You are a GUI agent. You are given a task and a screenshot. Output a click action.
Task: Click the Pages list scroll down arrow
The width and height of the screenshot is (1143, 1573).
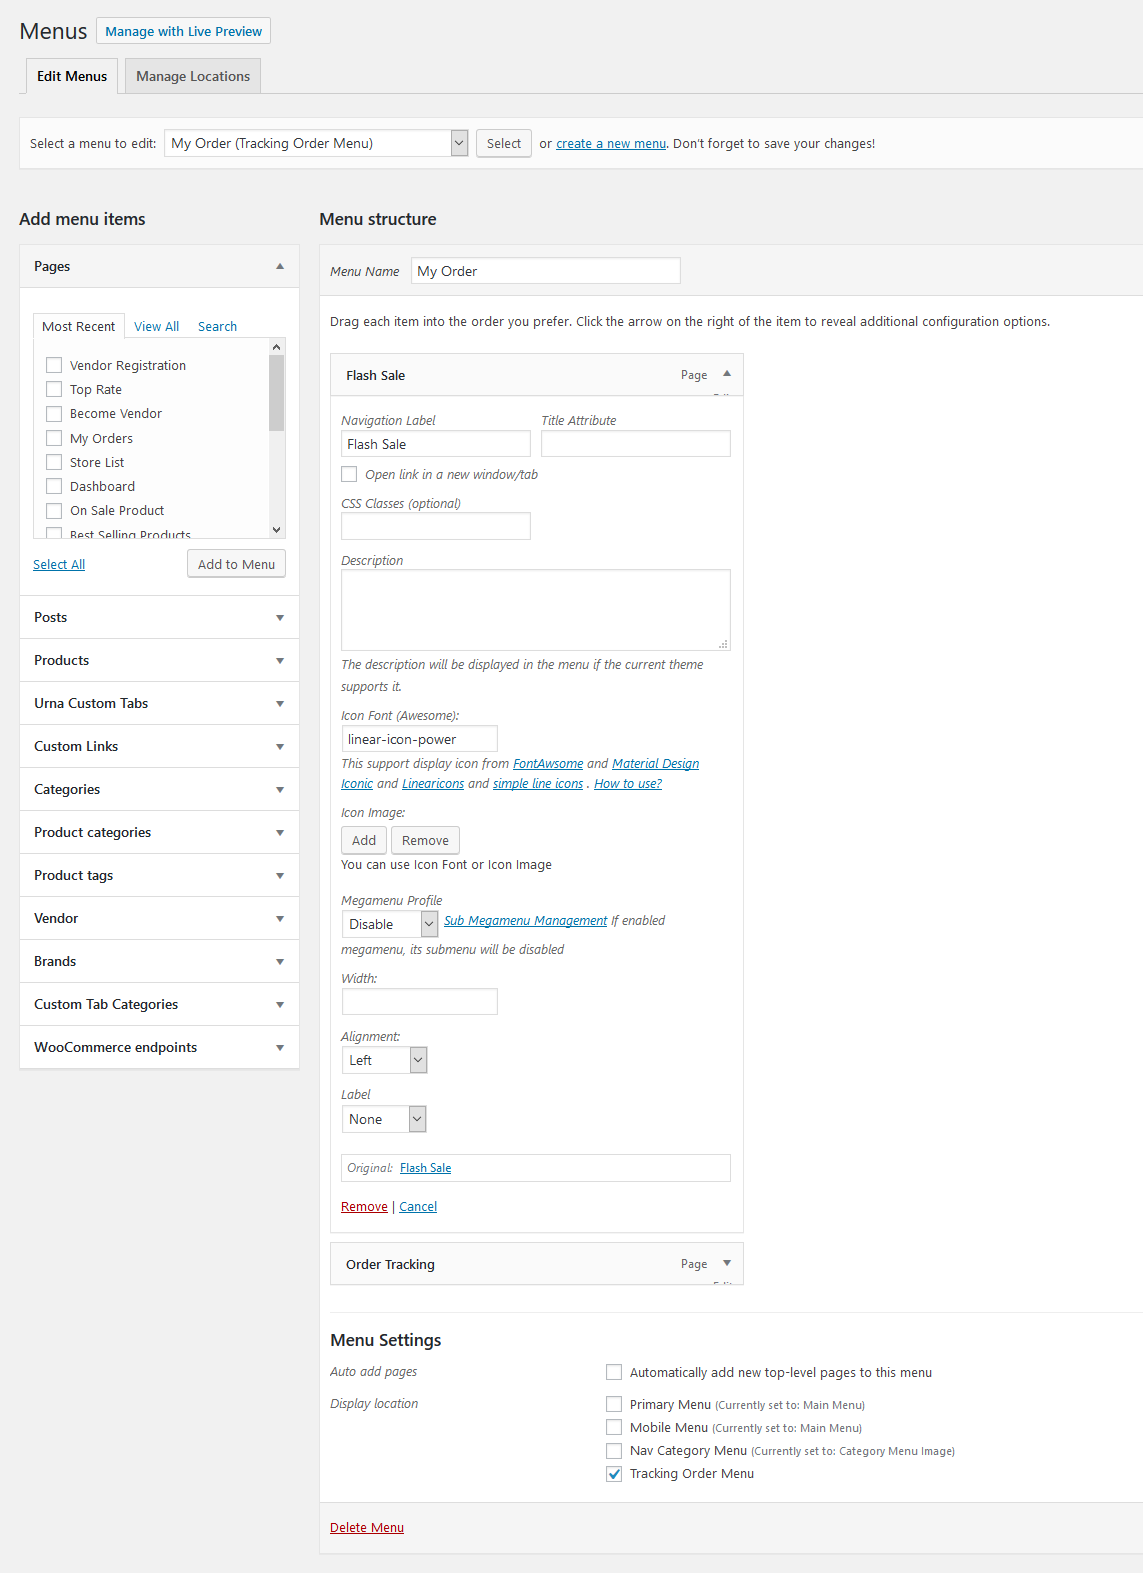277,529
